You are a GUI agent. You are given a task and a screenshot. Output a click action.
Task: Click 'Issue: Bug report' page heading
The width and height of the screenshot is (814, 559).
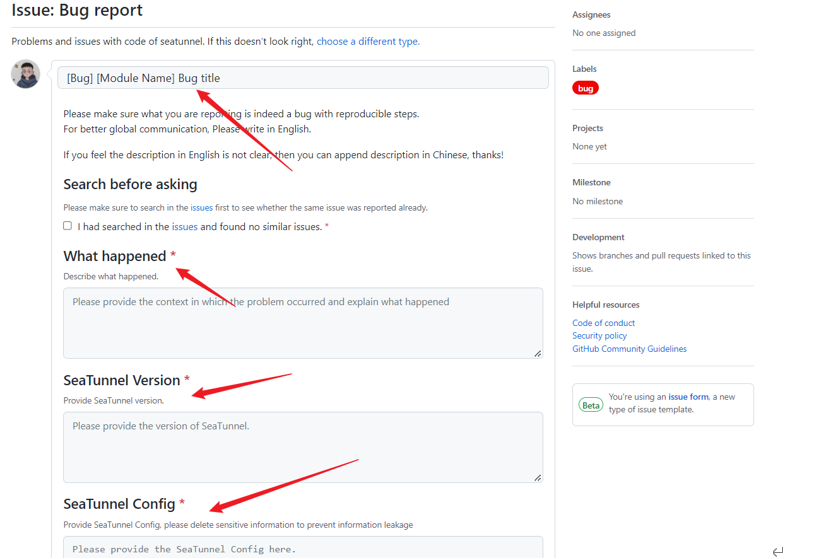coord(77,10)
